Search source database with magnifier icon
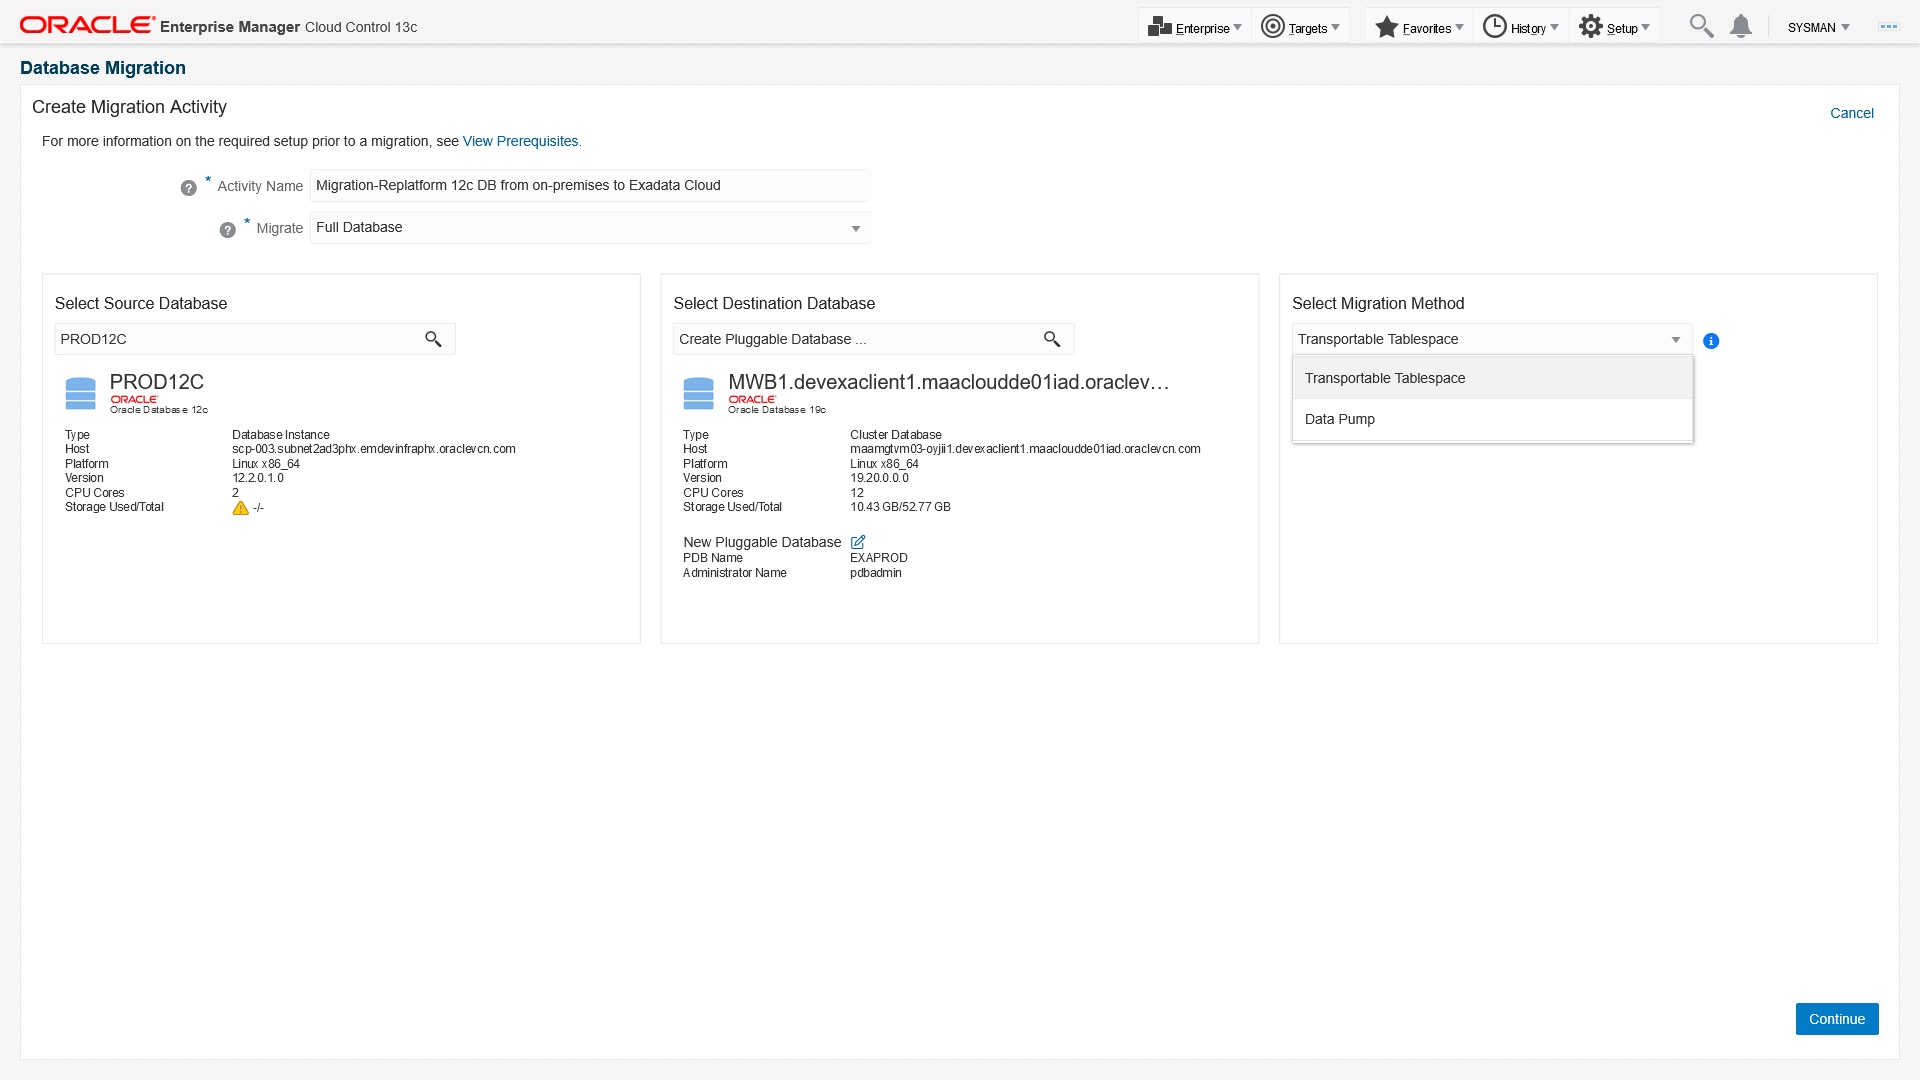 pos(433,339)
